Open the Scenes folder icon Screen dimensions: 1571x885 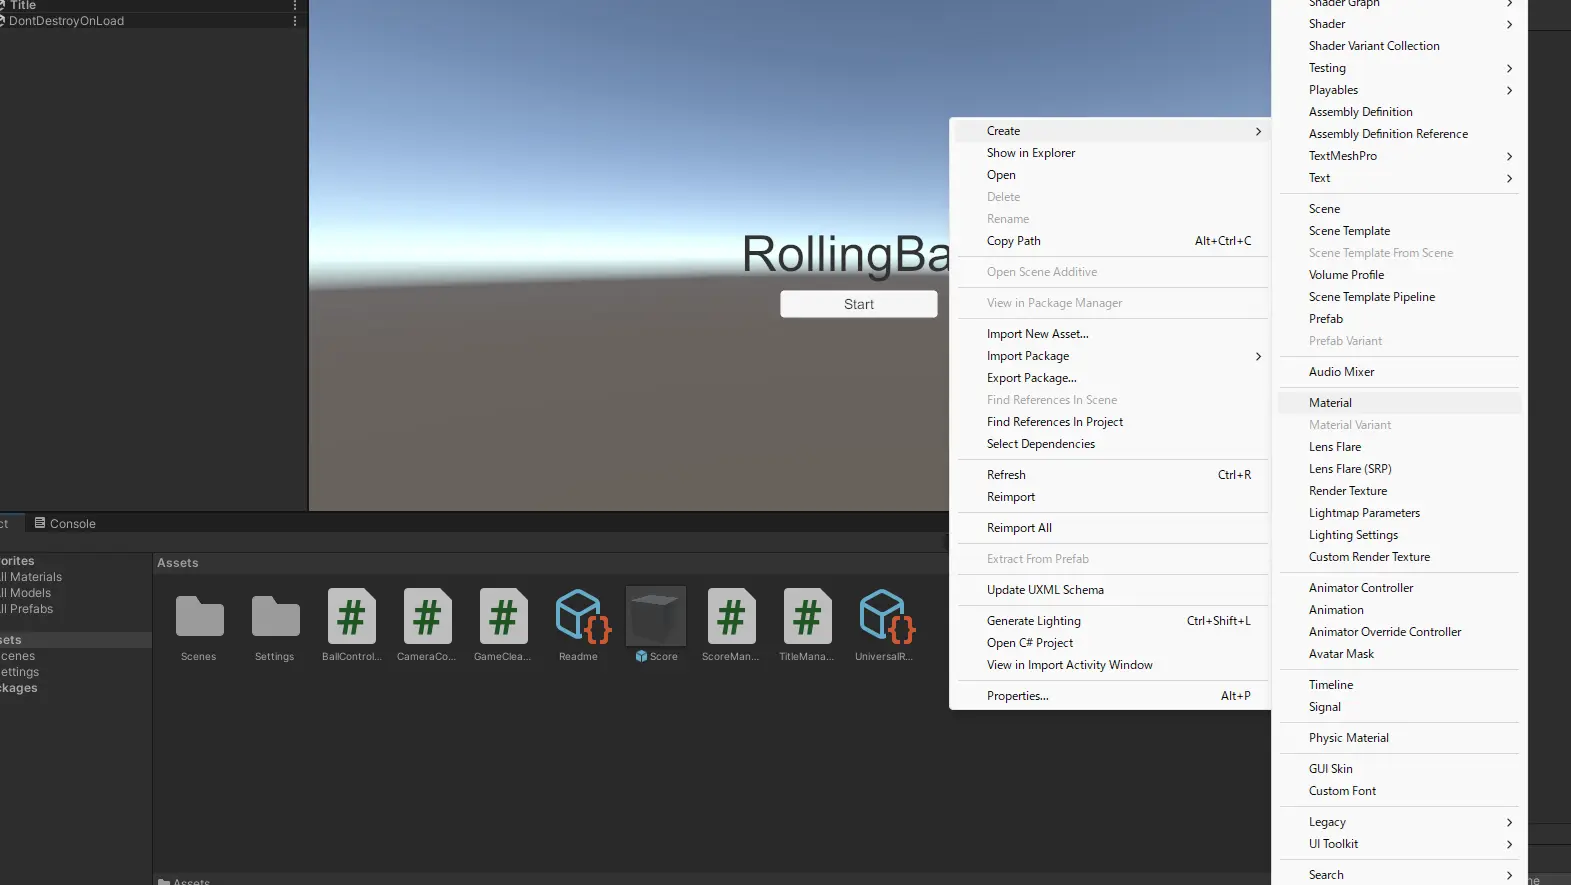(199, 617)
